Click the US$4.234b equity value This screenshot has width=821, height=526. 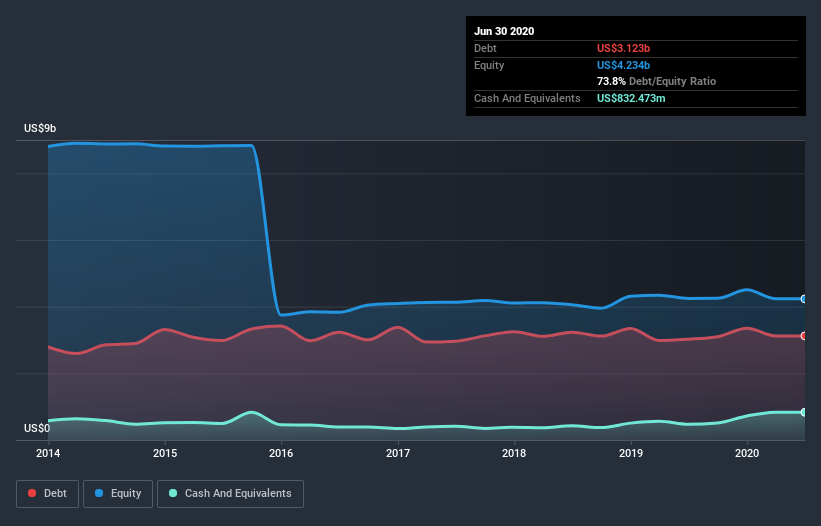click(624, 65)
